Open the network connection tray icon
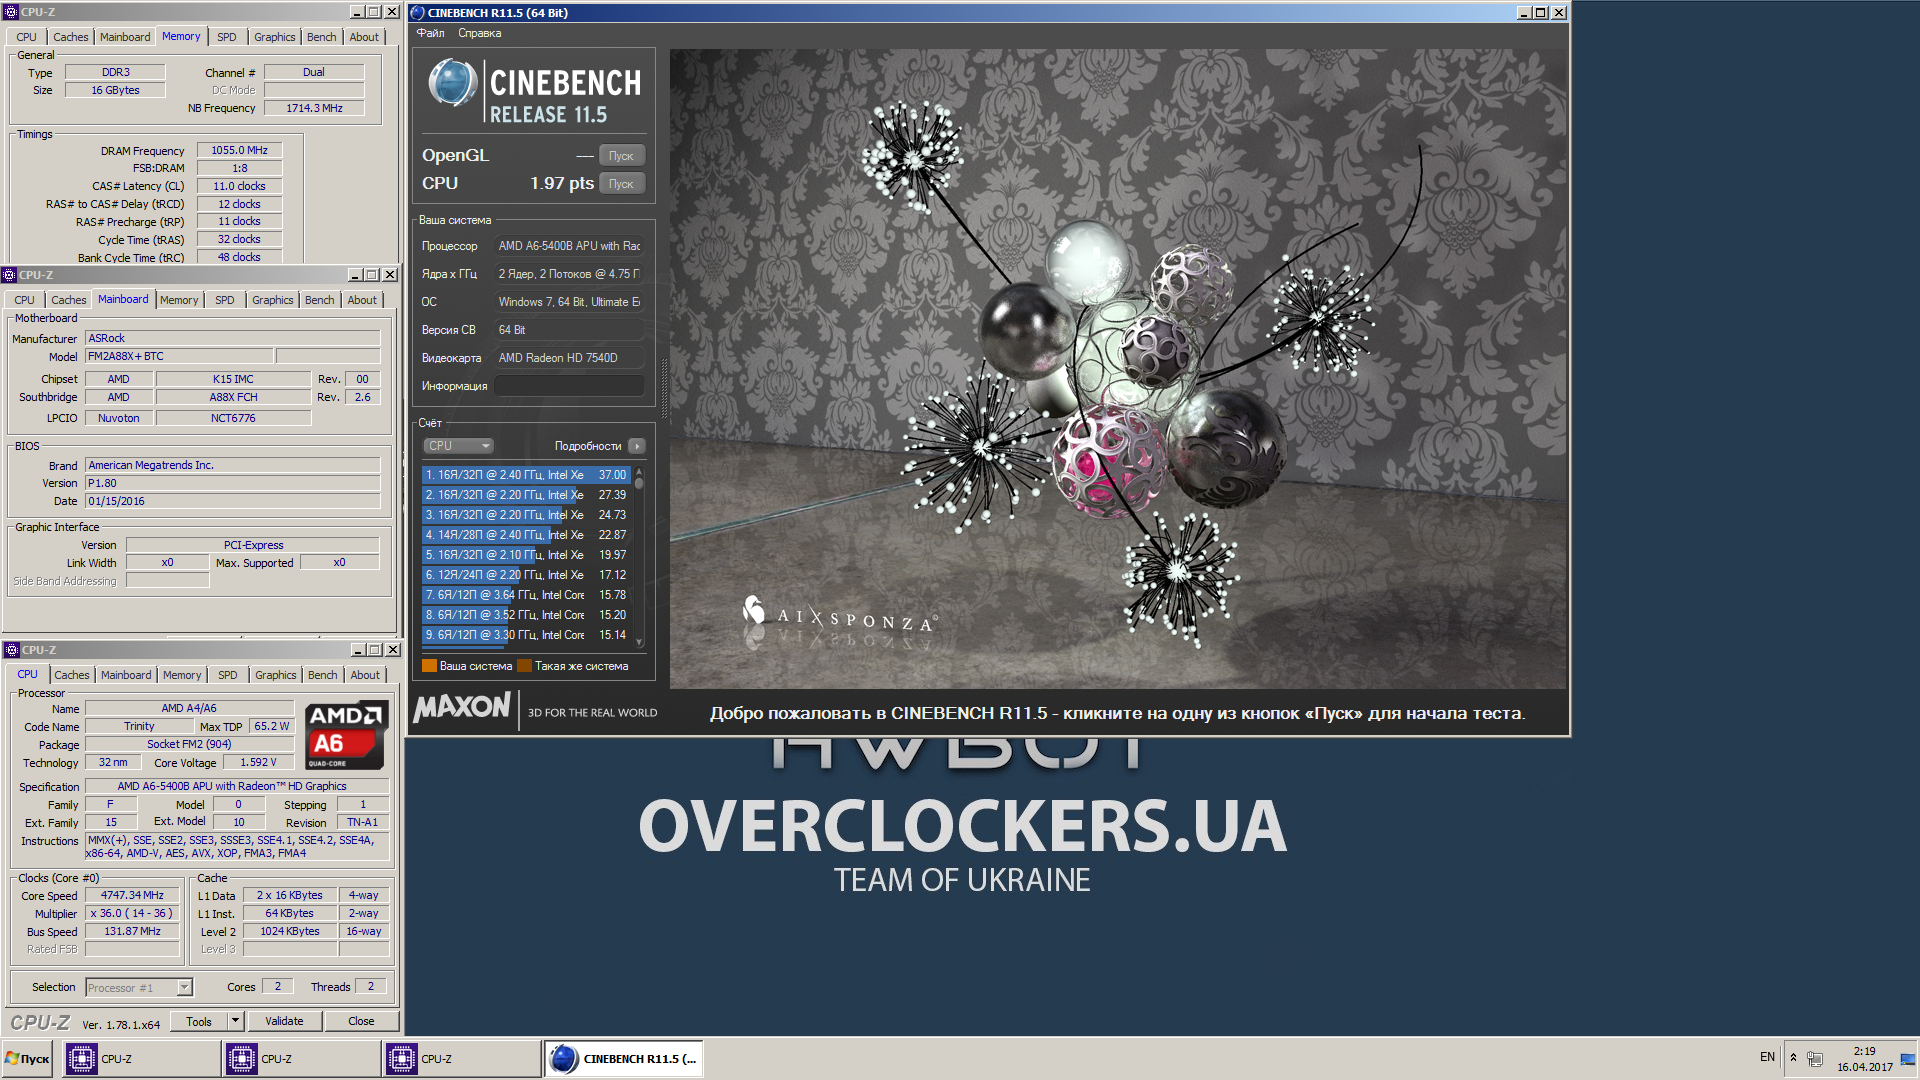Image resolution: width=1920 pixels, height=1080 pixels. (x=1815, y=1058)
